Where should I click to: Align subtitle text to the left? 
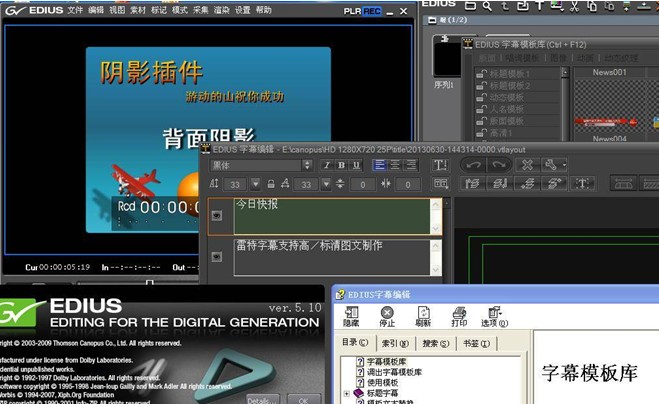point(379,165)
